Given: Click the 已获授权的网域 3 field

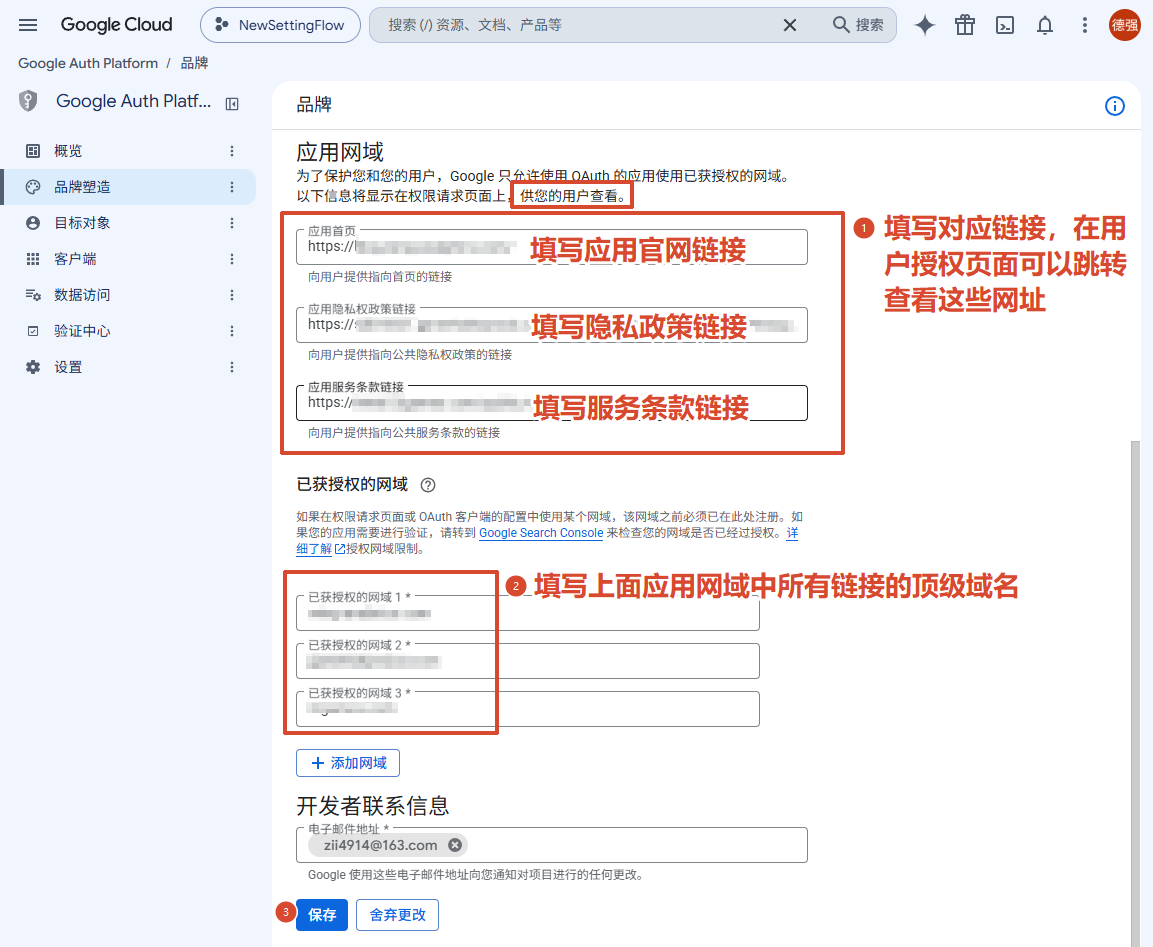Looking at the screenshot, I should pyautogui.click(x=528, y=709).
